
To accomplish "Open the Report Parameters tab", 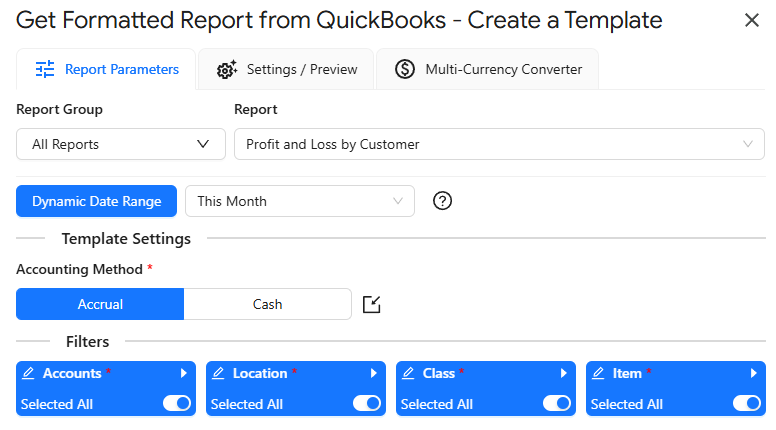I will click(106, 69).
